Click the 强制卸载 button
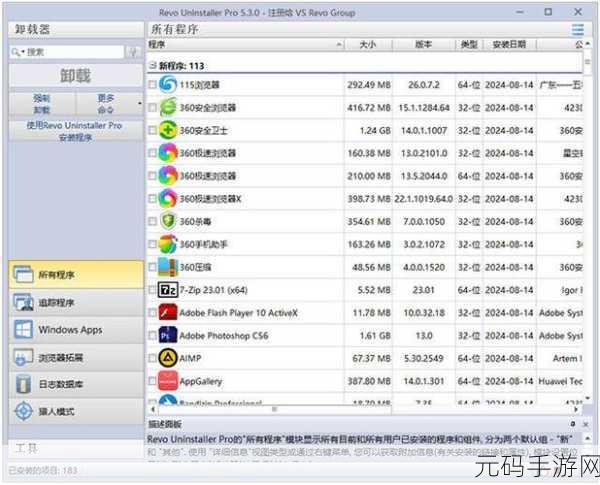This screenshot has height=485, width=600. 42,104
